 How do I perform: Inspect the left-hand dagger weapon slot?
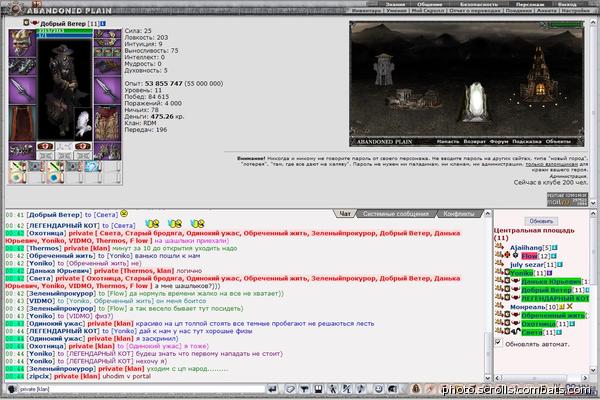22,90
